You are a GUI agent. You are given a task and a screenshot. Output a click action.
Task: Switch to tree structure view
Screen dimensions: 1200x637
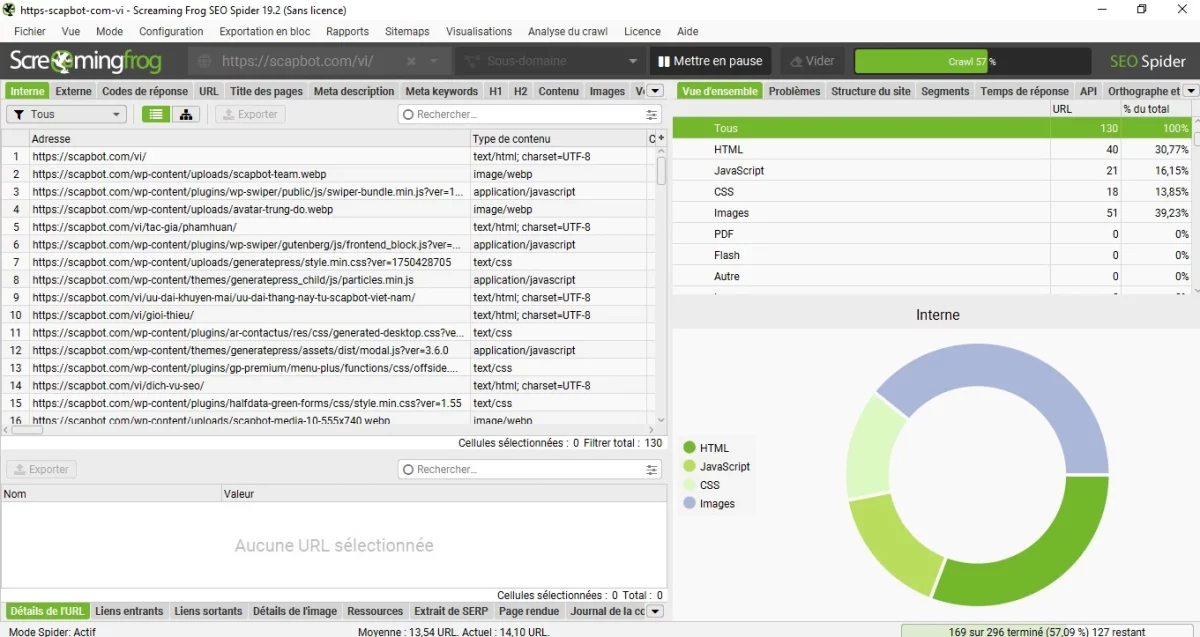pos(185,114)
